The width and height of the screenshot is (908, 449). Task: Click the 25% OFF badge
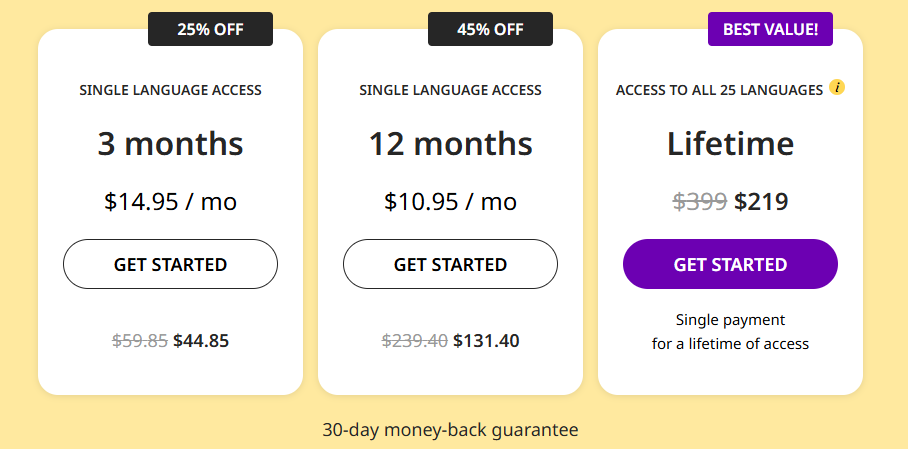click(x=210, y=29)
